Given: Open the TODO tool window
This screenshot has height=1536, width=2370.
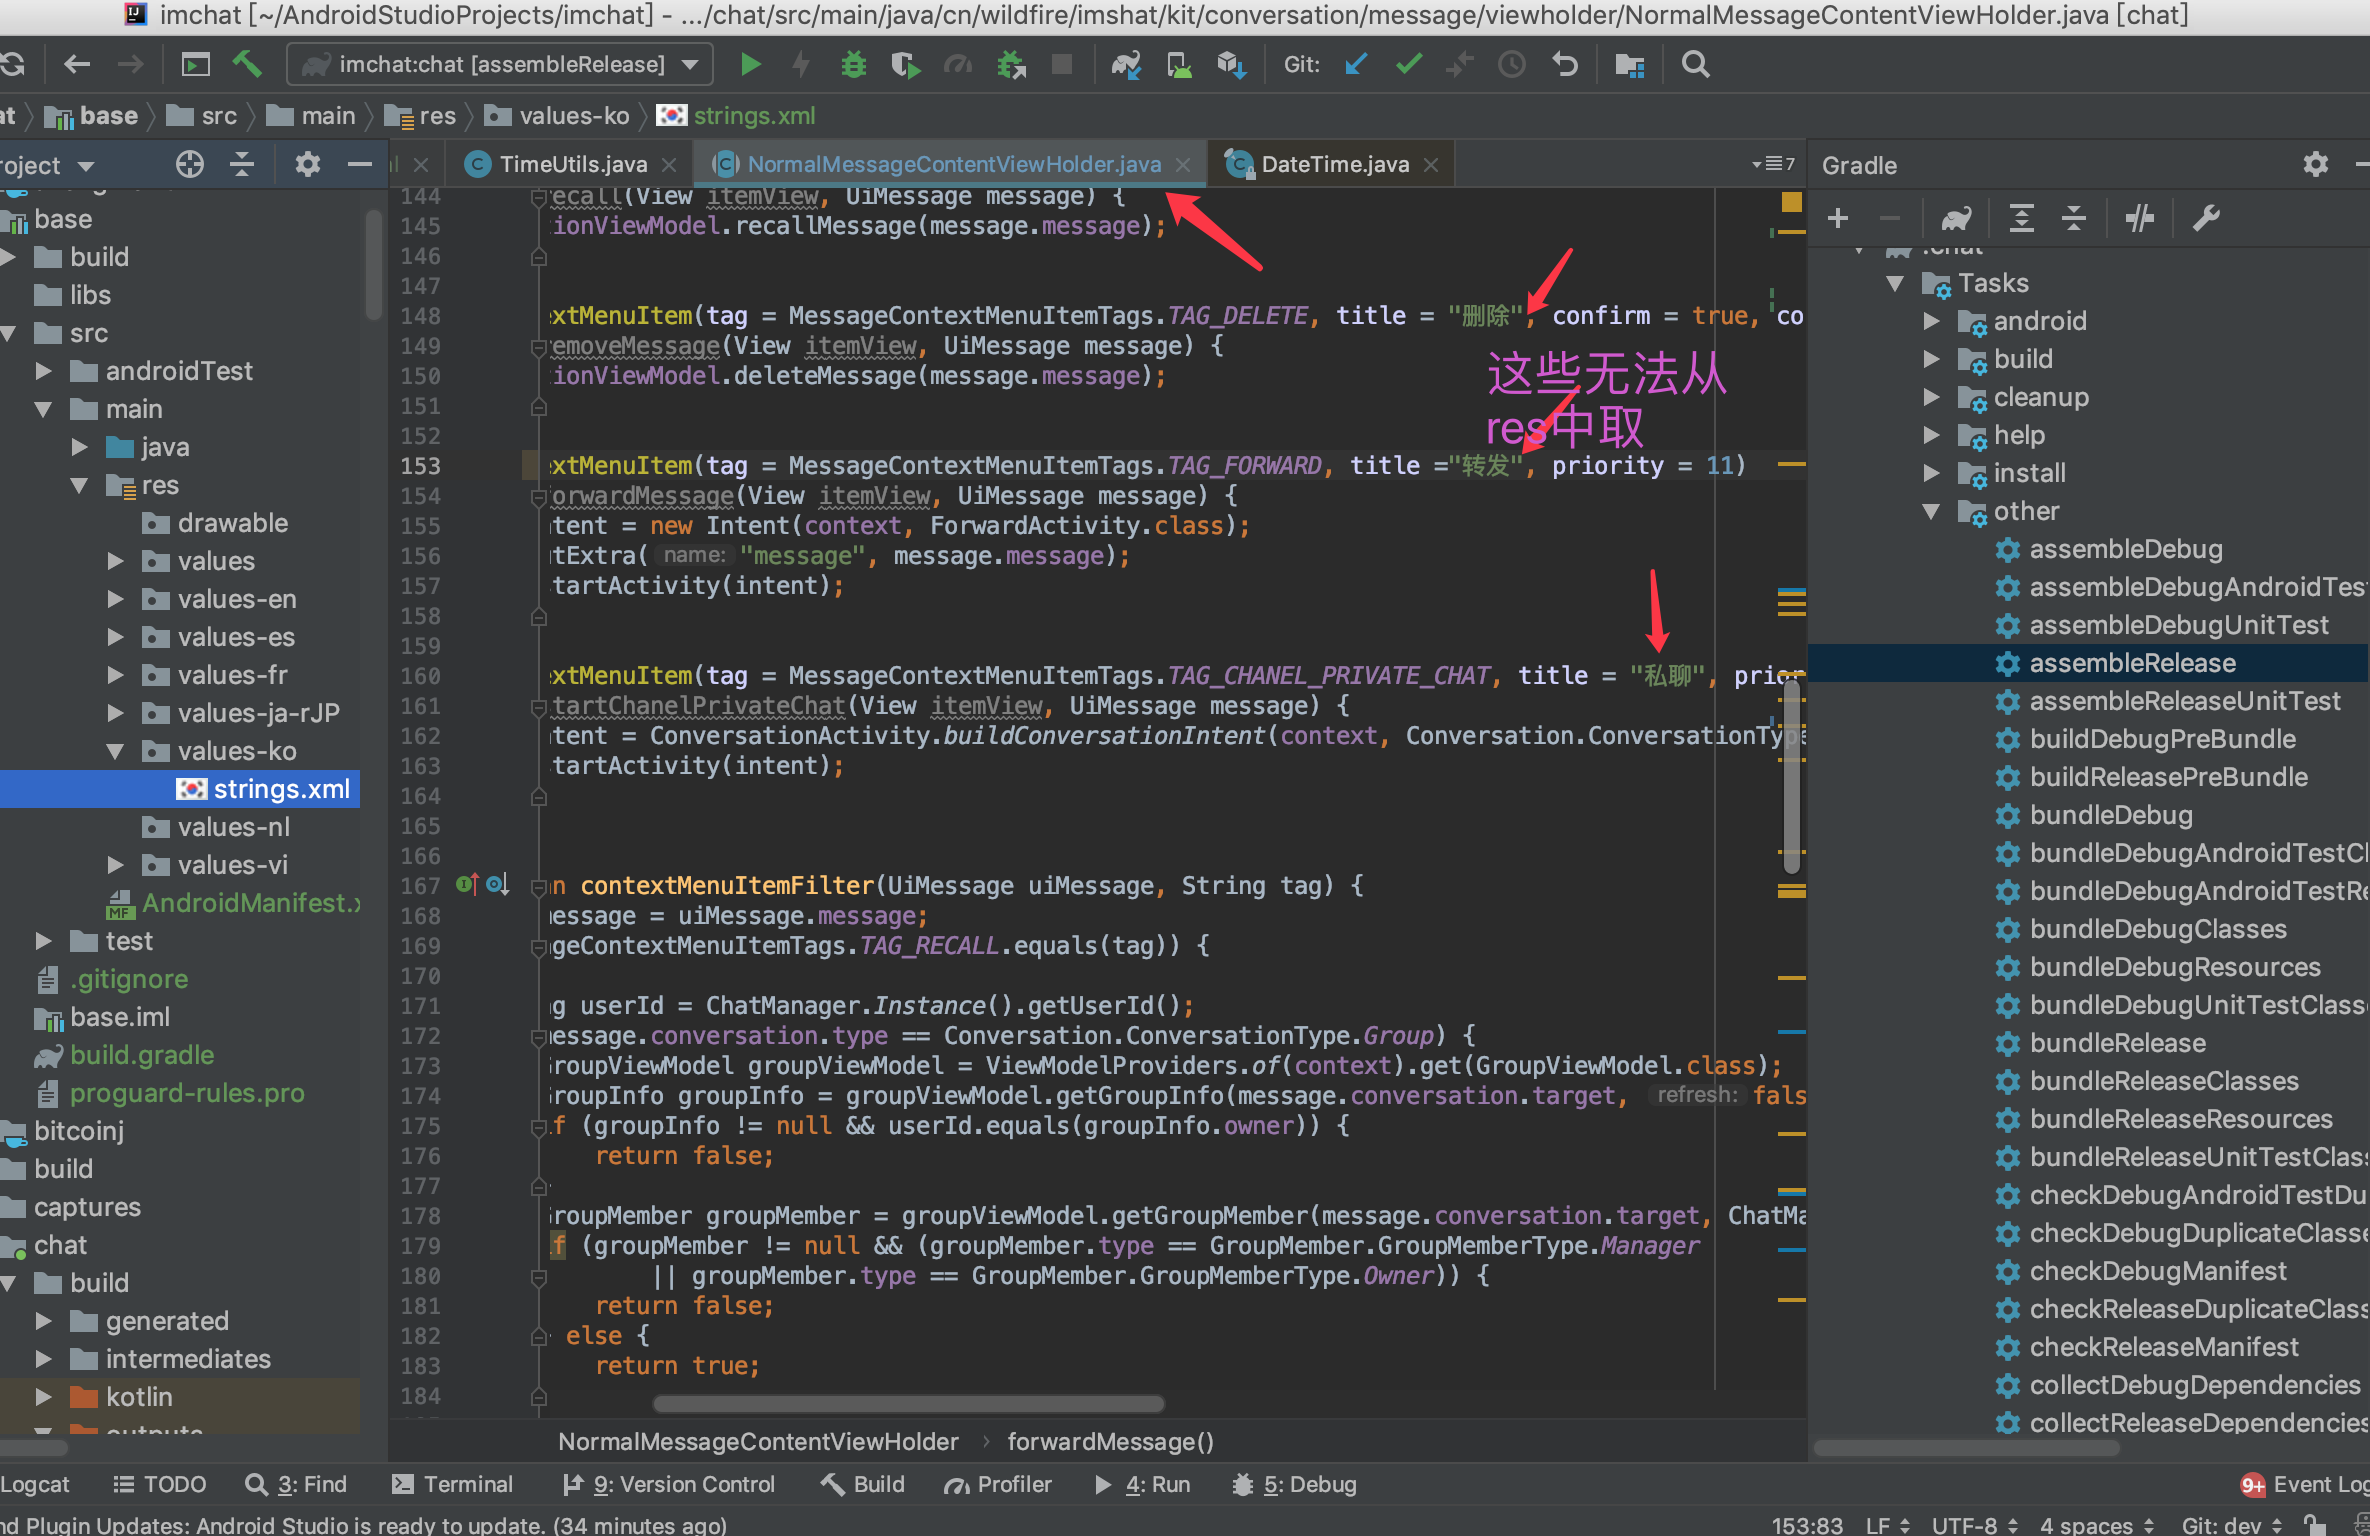Looking at the screenshot, I should tap(160, 1484).
